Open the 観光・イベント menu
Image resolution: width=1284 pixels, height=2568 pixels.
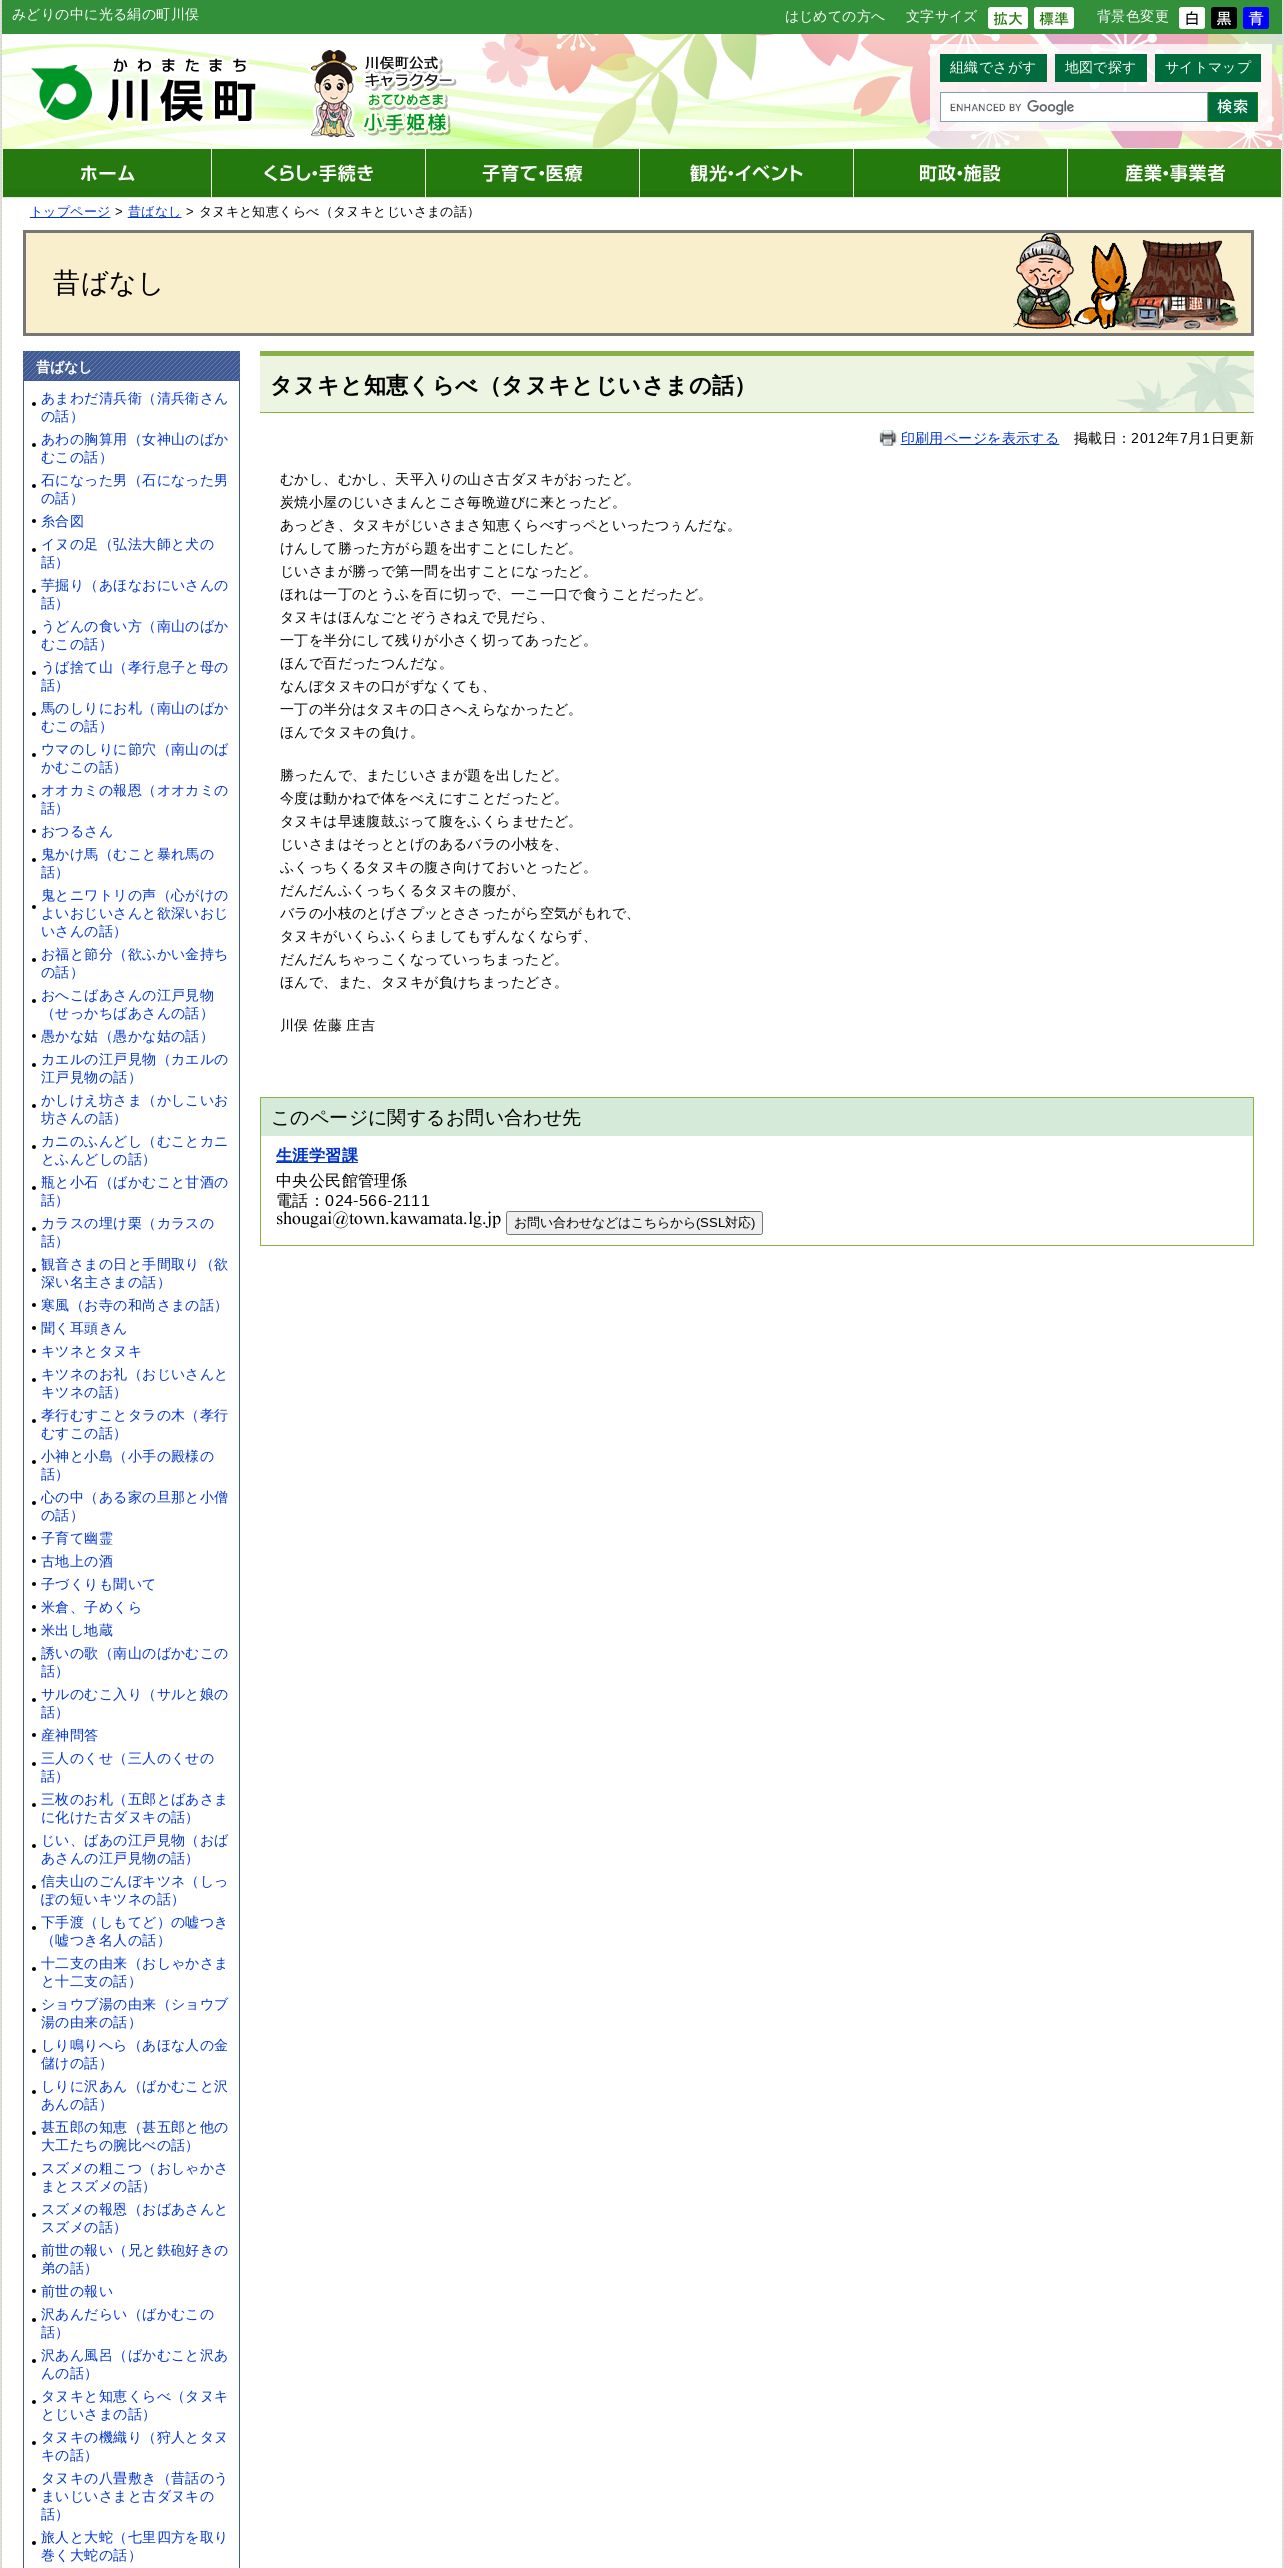[746, 173]
